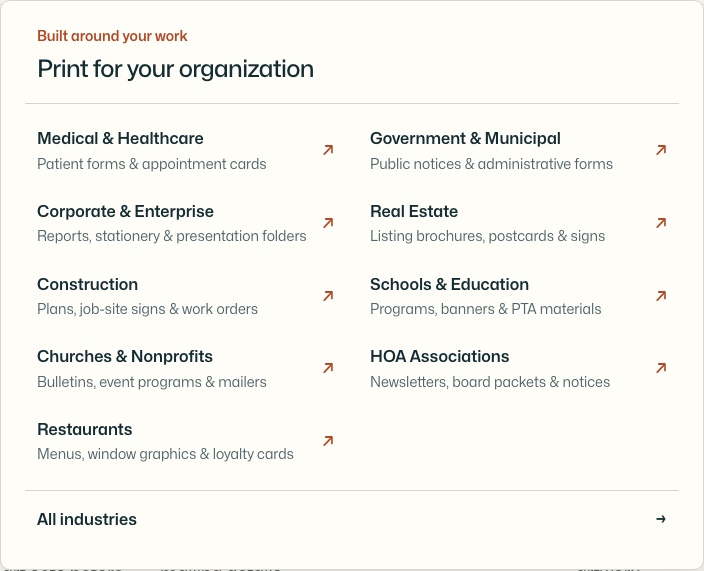This screenshot has height=571, width=704.
Task: Click the arrow icon beside Restaurants
Action: (328, 441)
